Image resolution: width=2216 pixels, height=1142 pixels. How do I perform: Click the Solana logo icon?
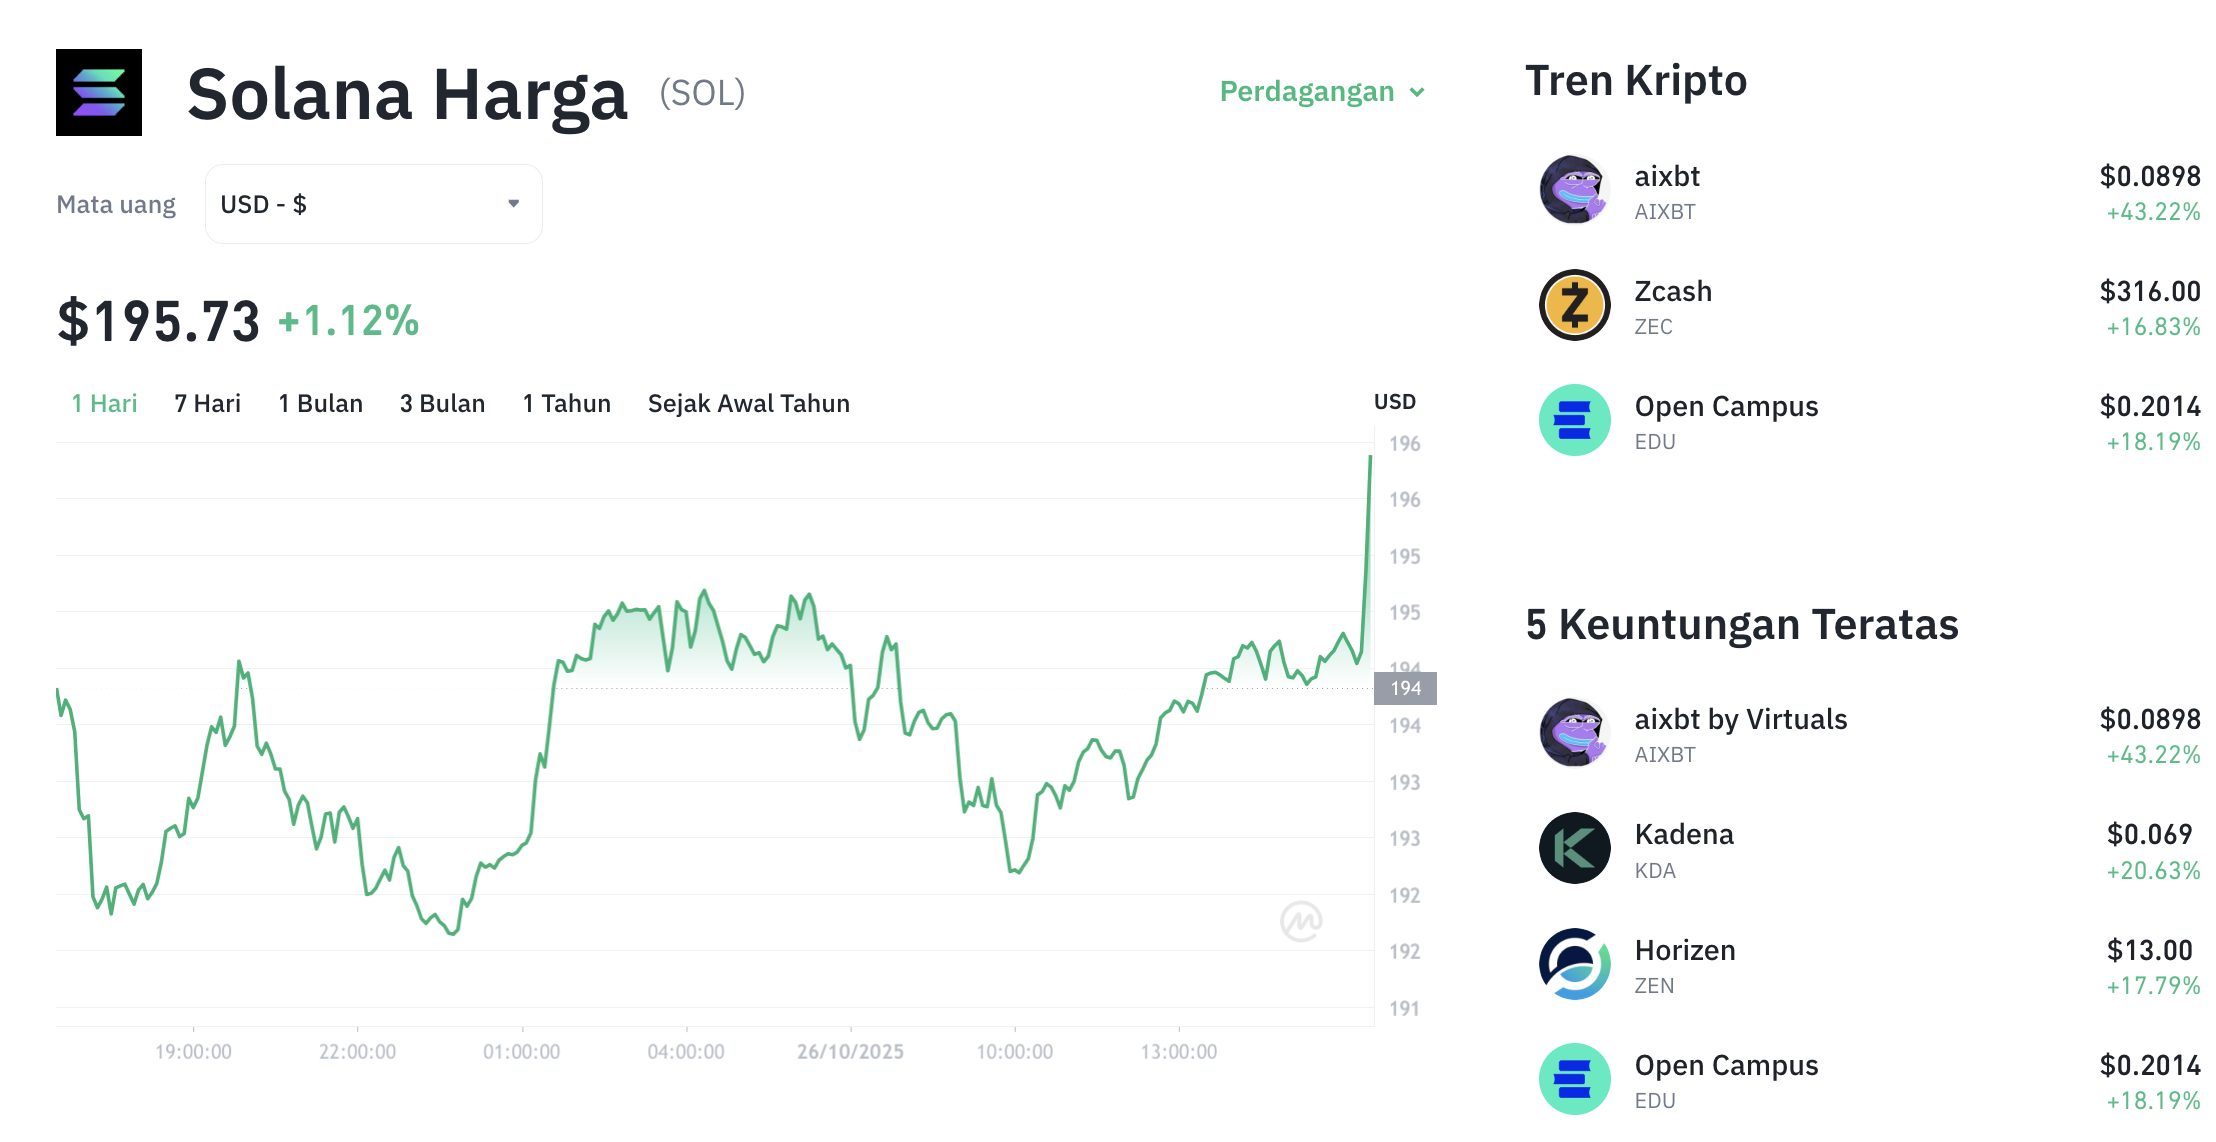(99, 92)
